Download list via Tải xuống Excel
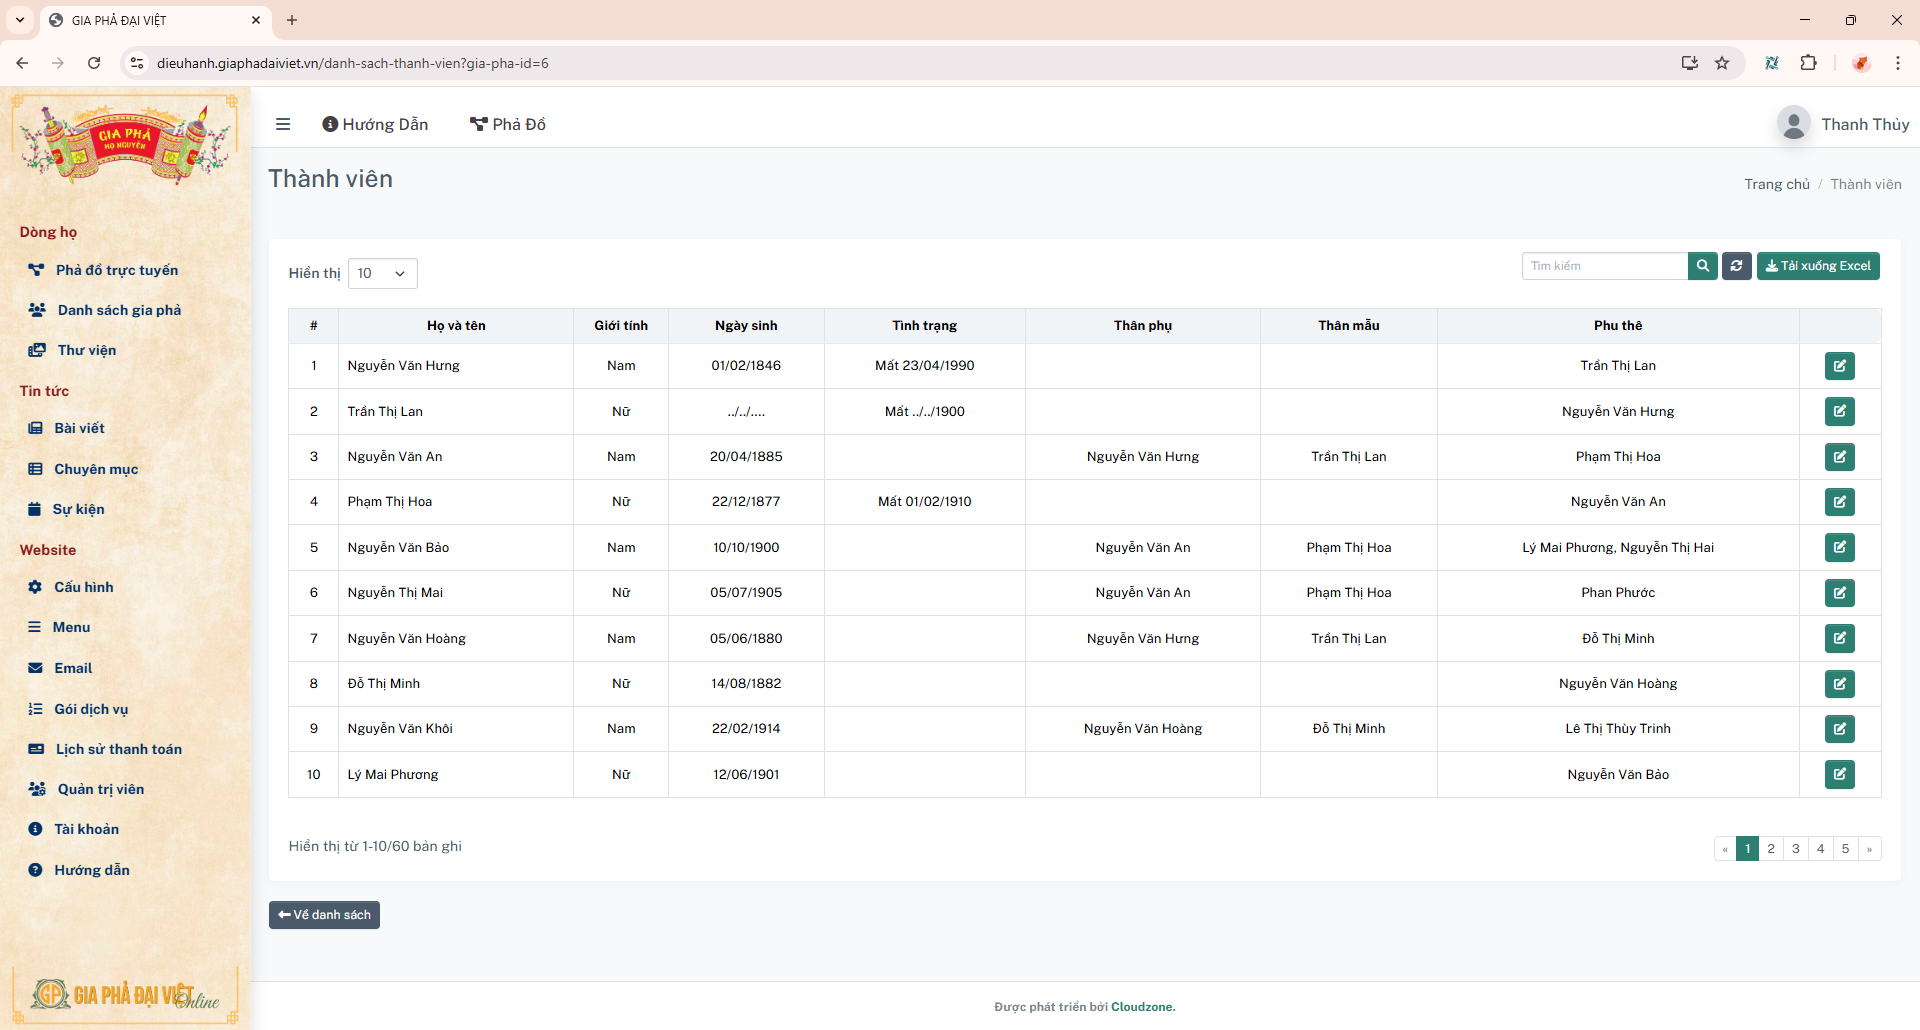1920x1030 pixels. (1818, 266)
